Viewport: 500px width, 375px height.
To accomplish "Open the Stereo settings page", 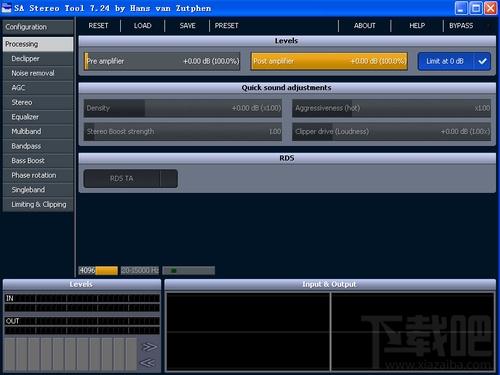I will (38, 102).
